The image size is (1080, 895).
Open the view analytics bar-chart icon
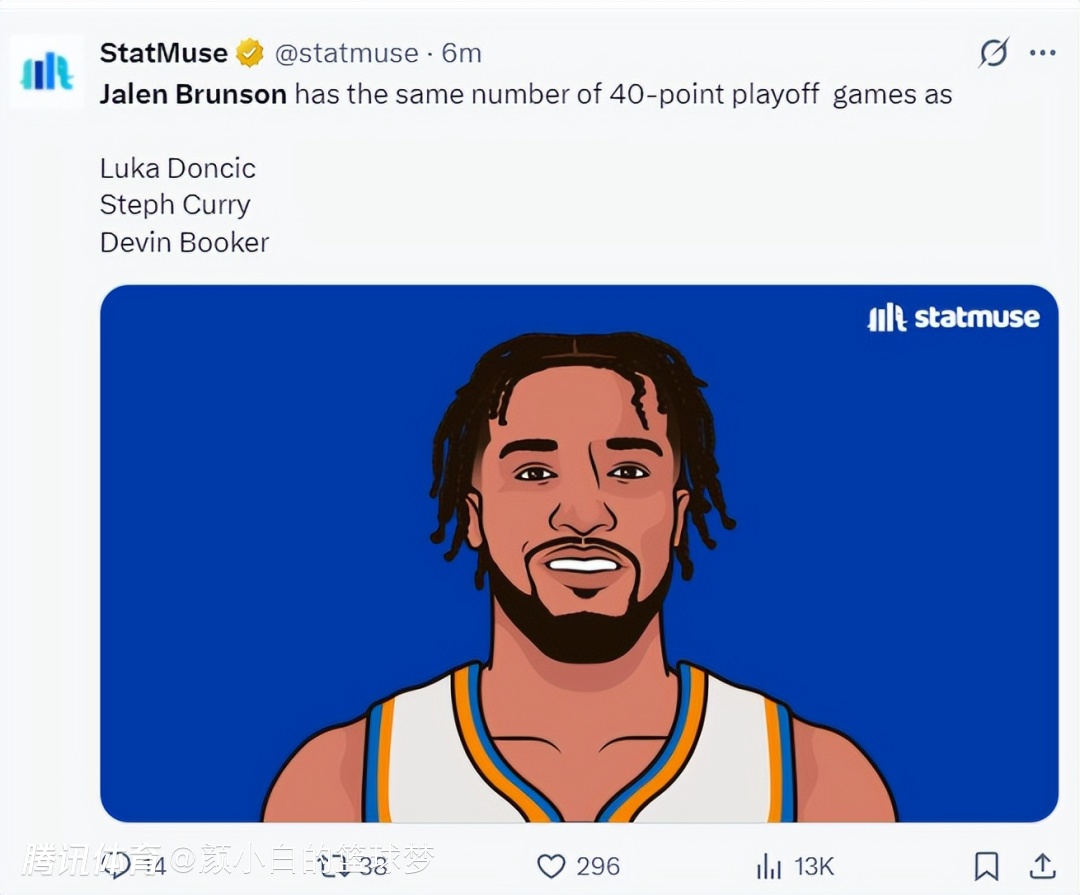769,866
